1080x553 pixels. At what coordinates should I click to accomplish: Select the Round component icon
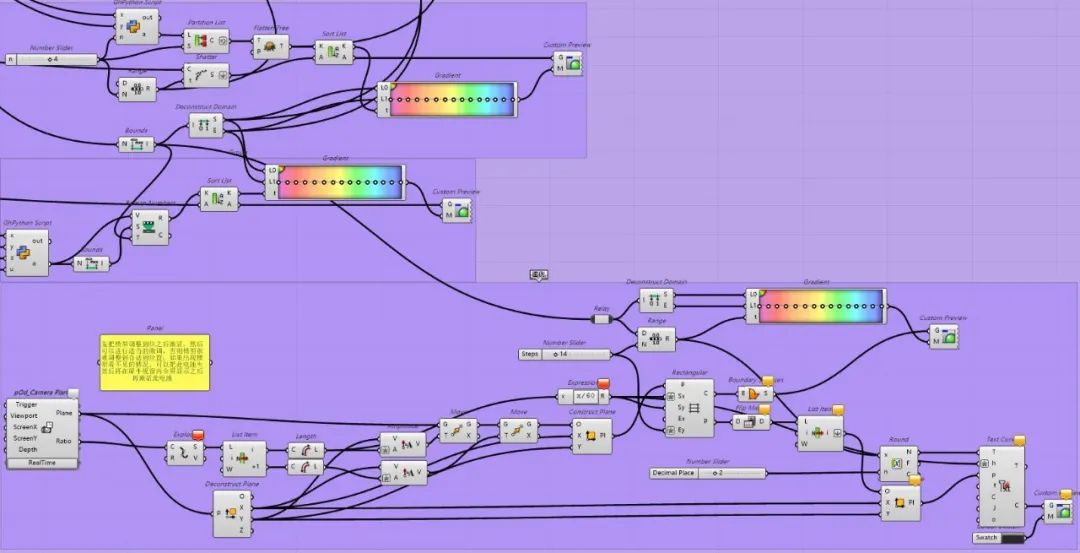898,464
